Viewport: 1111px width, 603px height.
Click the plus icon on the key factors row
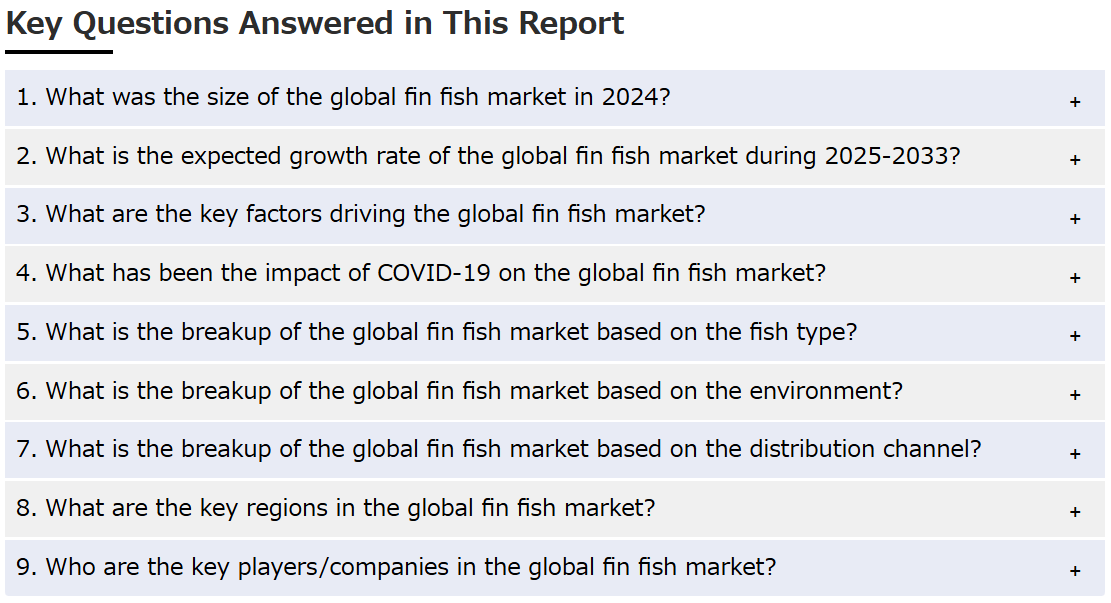[1075, 219]
